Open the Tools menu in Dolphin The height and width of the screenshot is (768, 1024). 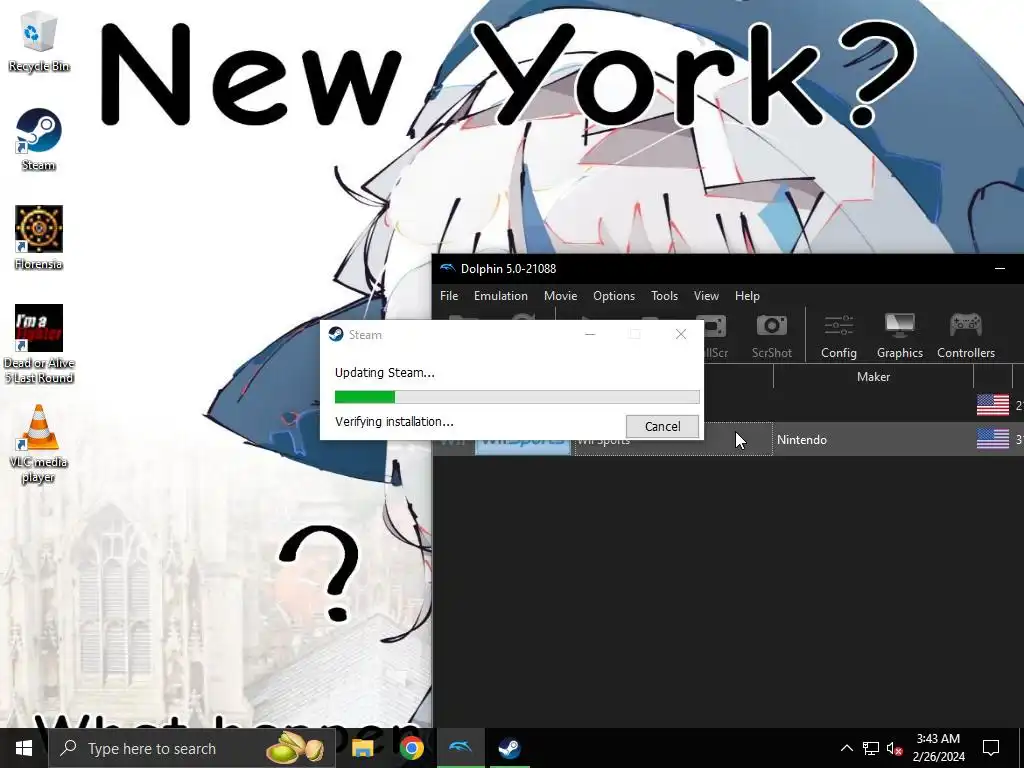(x=664, y=296)
